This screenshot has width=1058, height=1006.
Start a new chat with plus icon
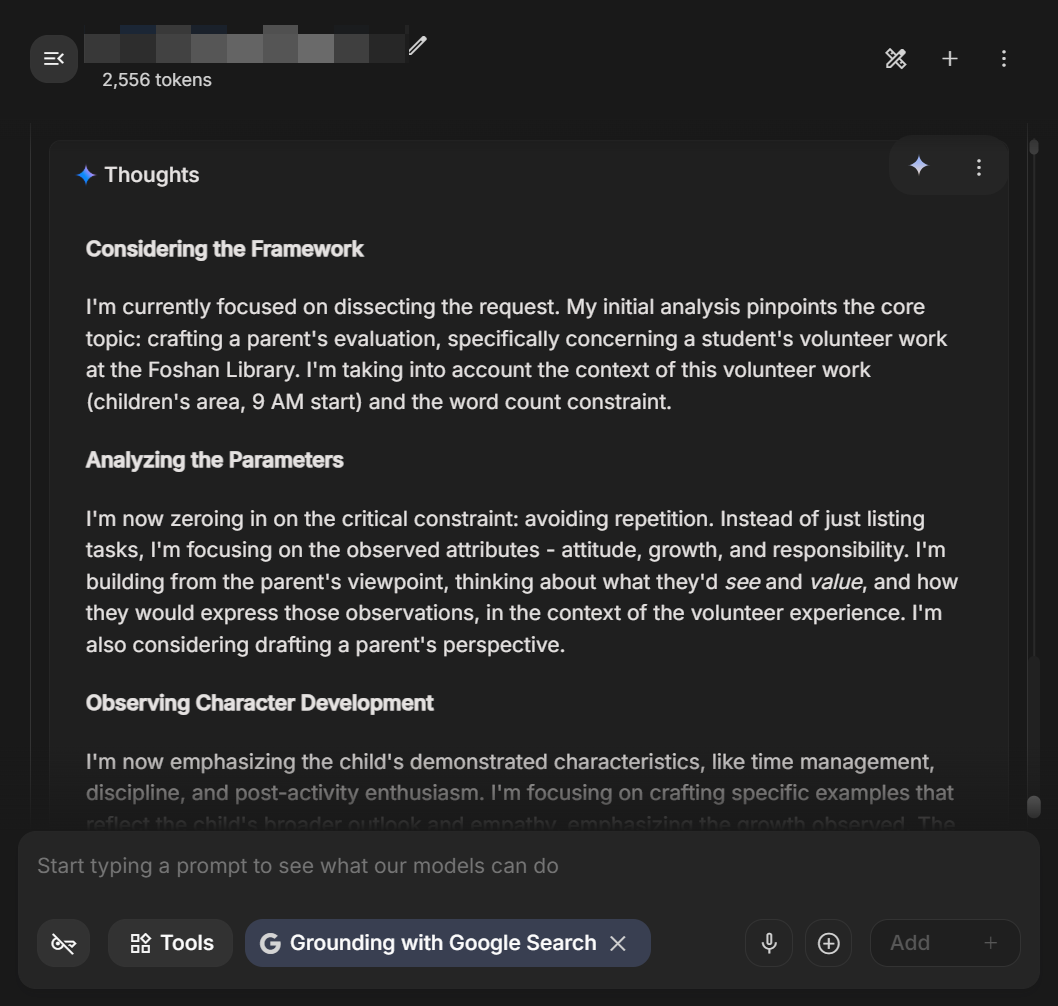pos(949,59)
